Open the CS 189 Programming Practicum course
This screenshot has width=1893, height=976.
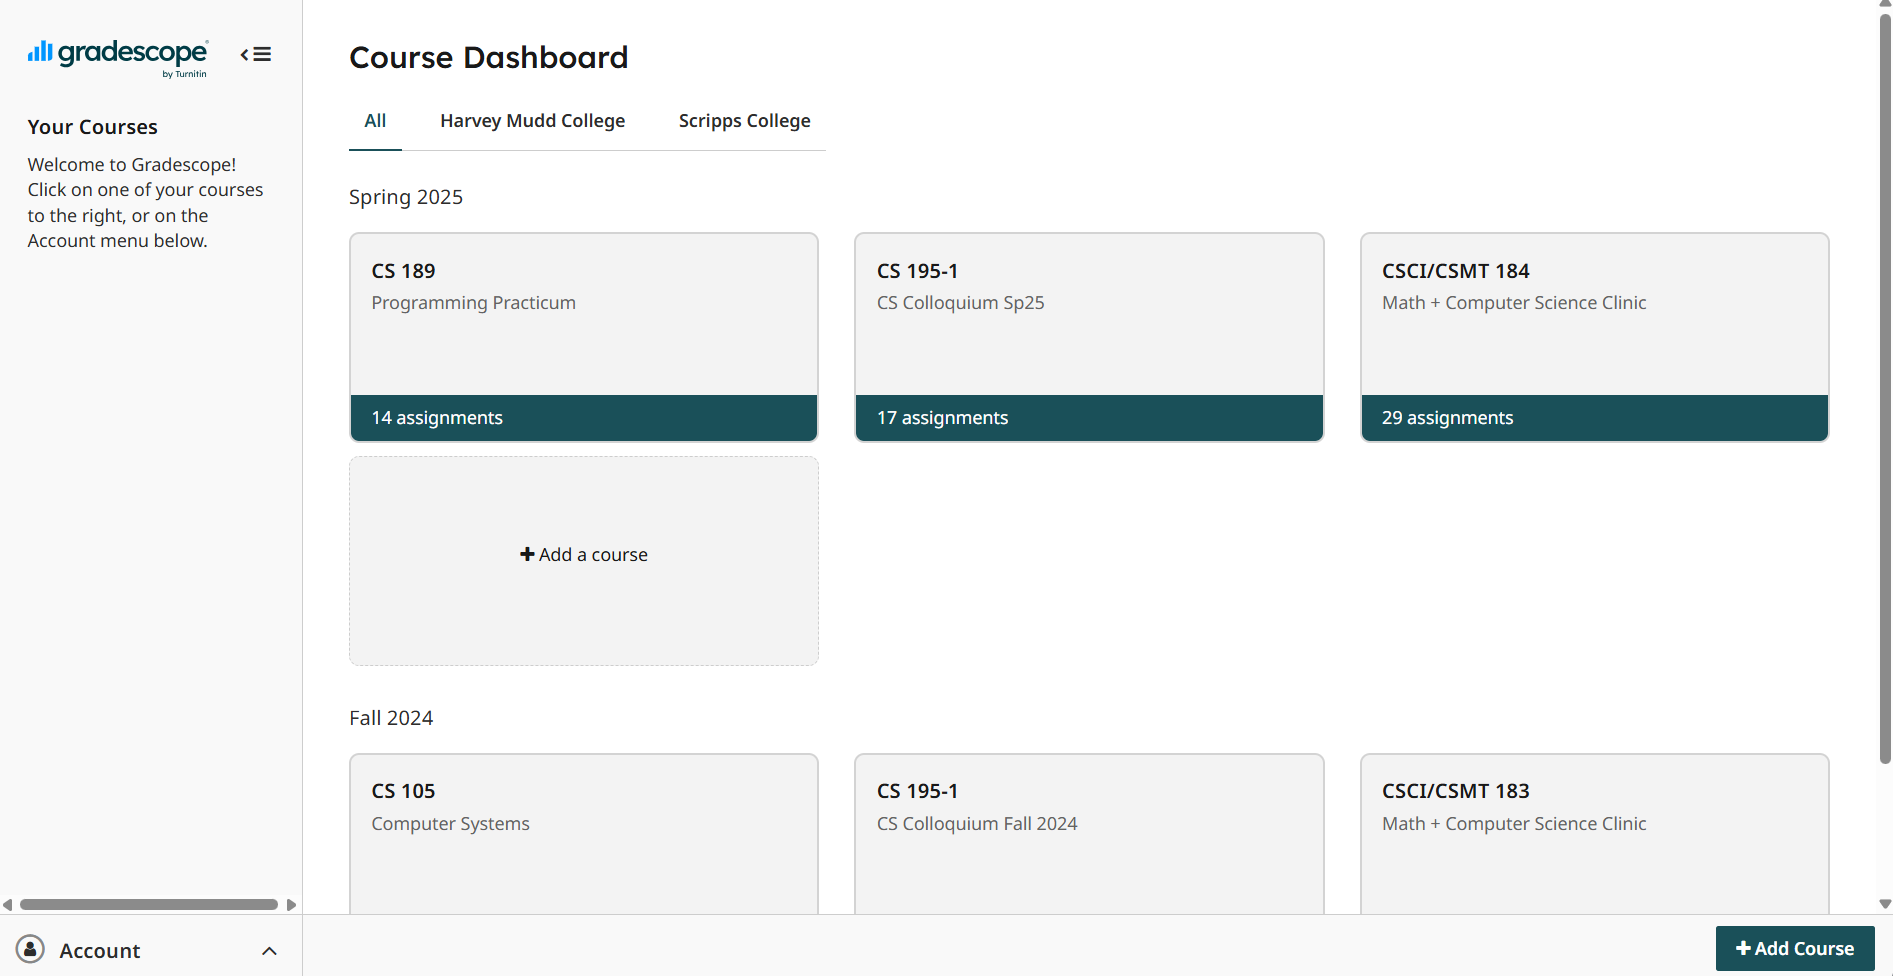pyautogui.click(x=584, y=337)
